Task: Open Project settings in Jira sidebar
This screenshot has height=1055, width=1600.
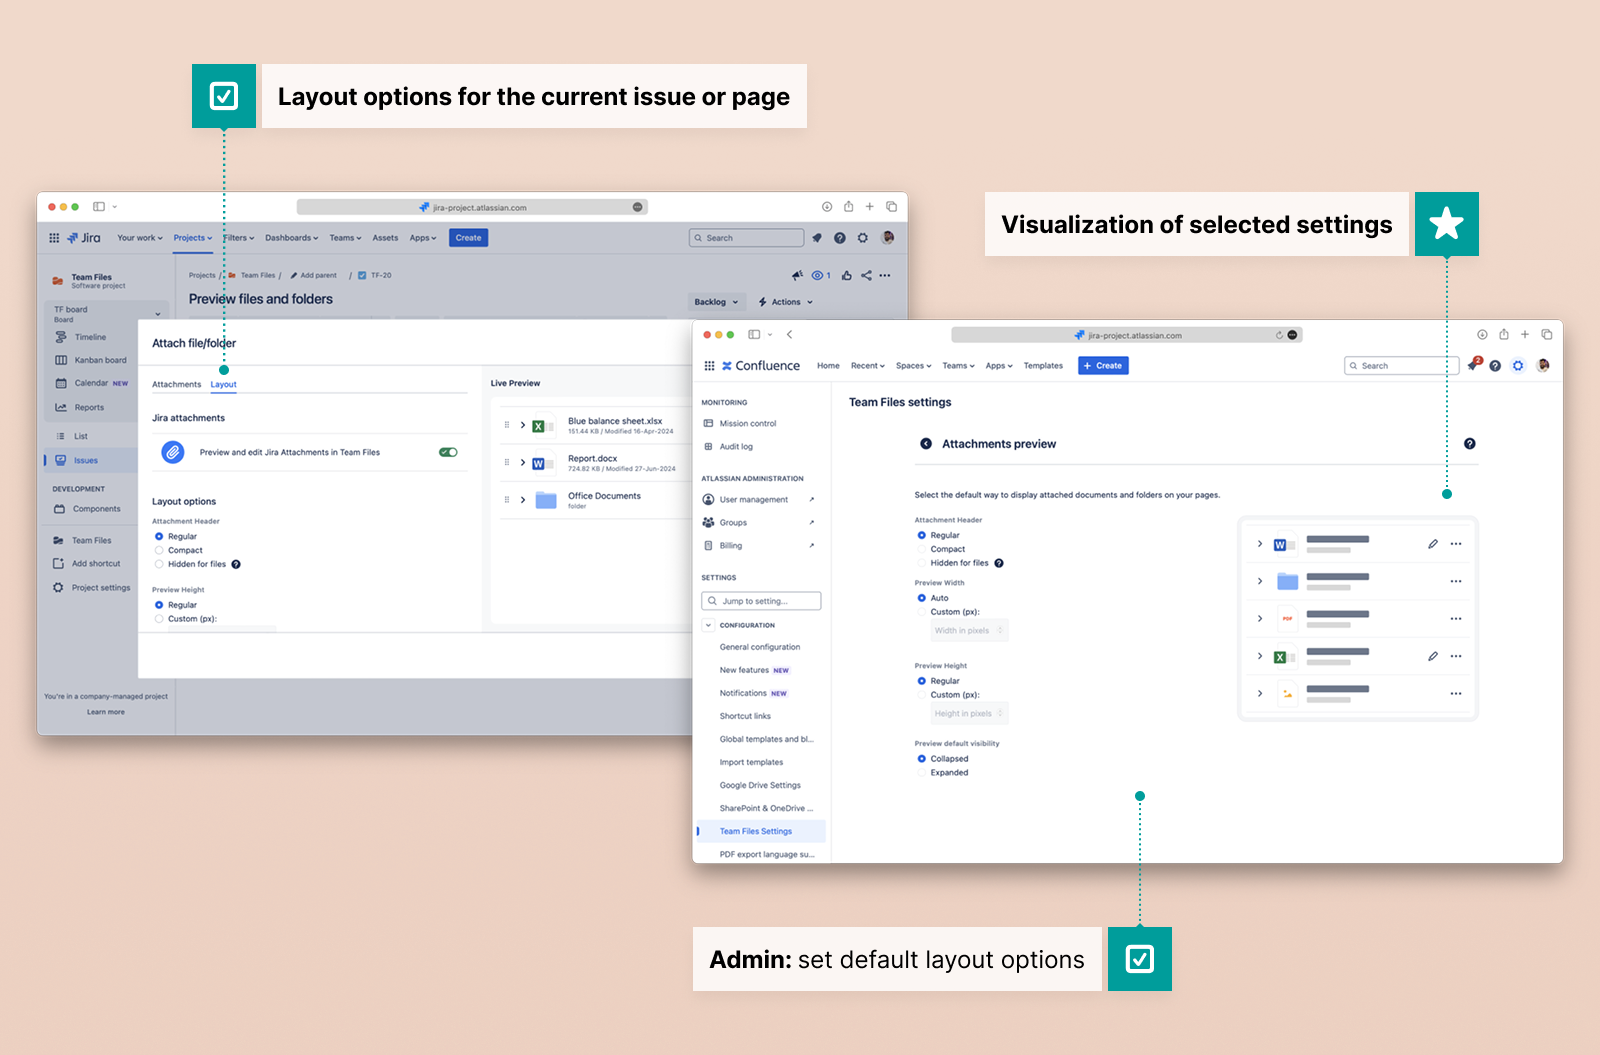Action: tap(92, 588)
